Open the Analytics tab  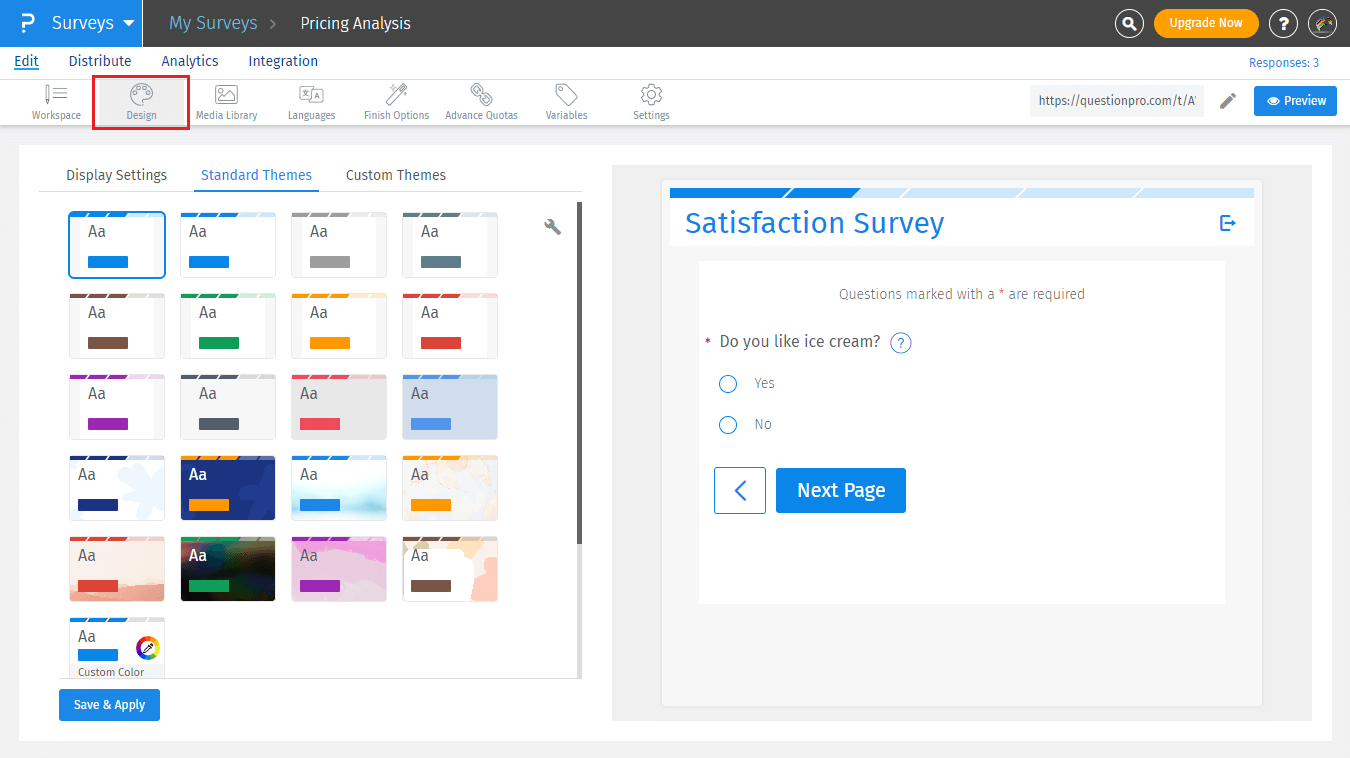point(190,60)
